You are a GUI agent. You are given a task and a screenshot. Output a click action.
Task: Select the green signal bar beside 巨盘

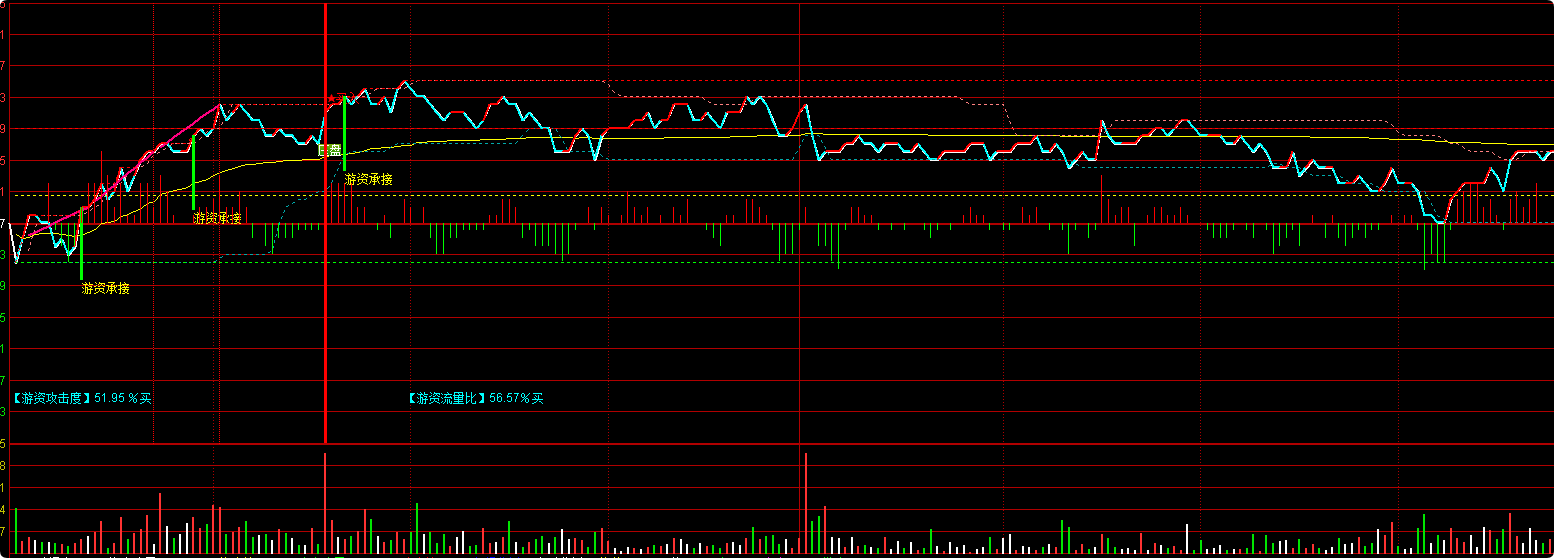click(344, 135)
